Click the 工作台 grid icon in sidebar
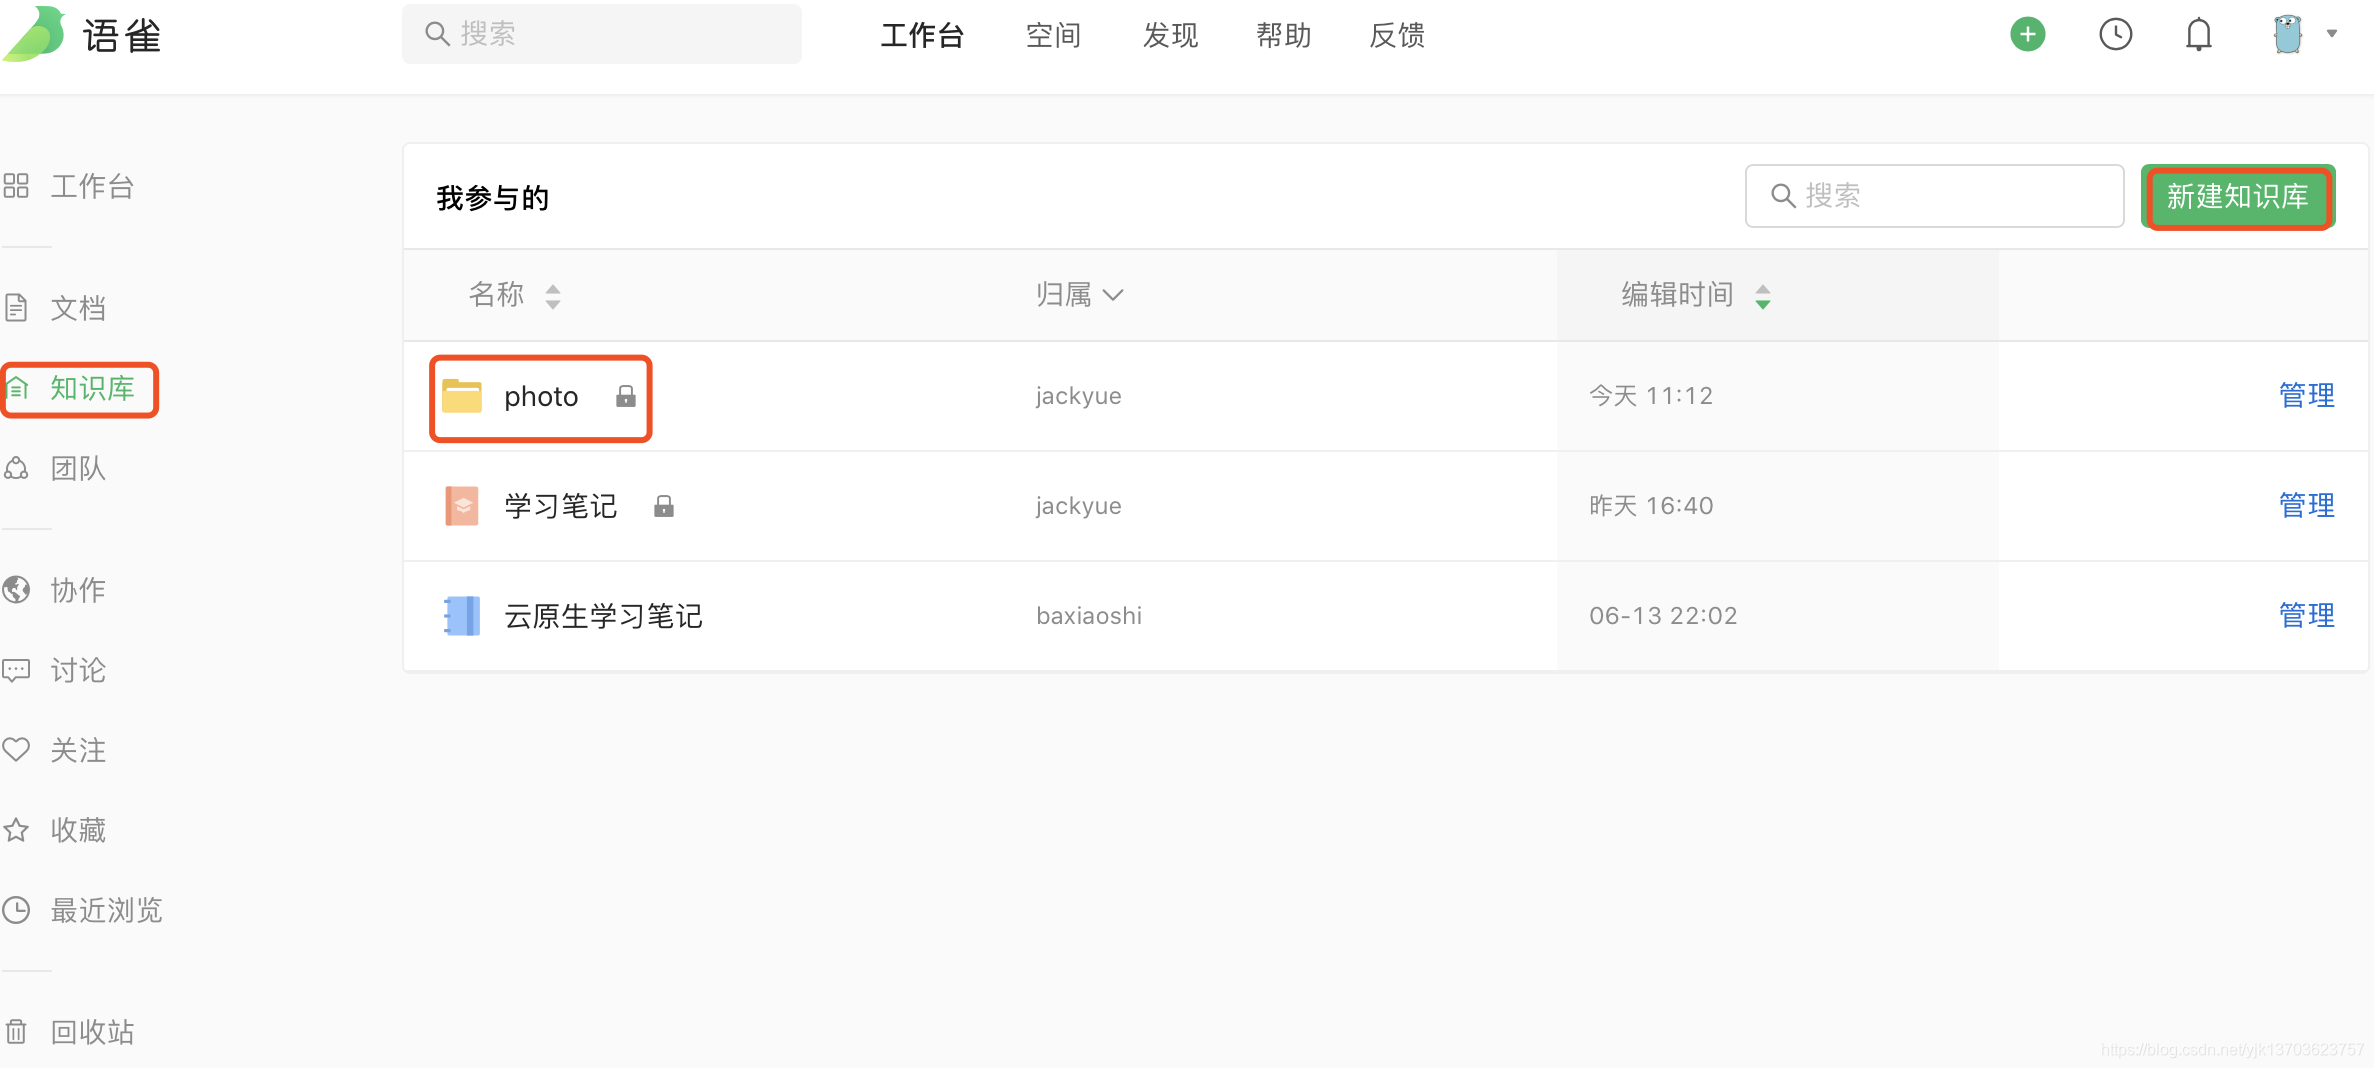Image resolution: width=2374 pixels, height=1068 pixels. 16,186
